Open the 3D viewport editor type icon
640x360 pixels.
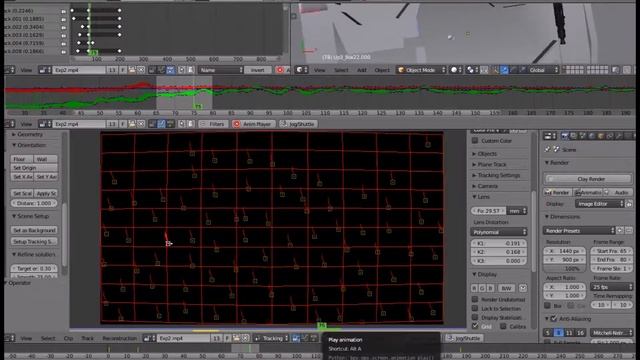pyautogui.click(x=301, y=70)
